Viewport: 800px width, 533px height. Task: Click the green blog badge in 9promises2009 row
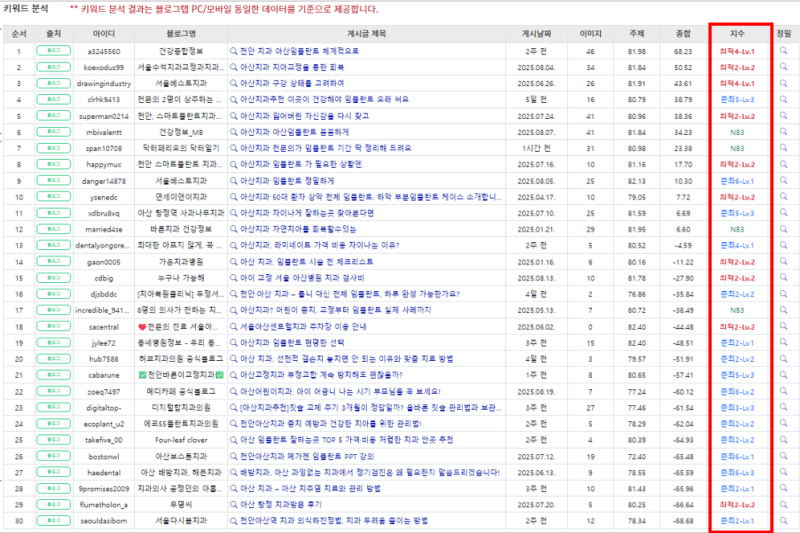coord(54,489)
